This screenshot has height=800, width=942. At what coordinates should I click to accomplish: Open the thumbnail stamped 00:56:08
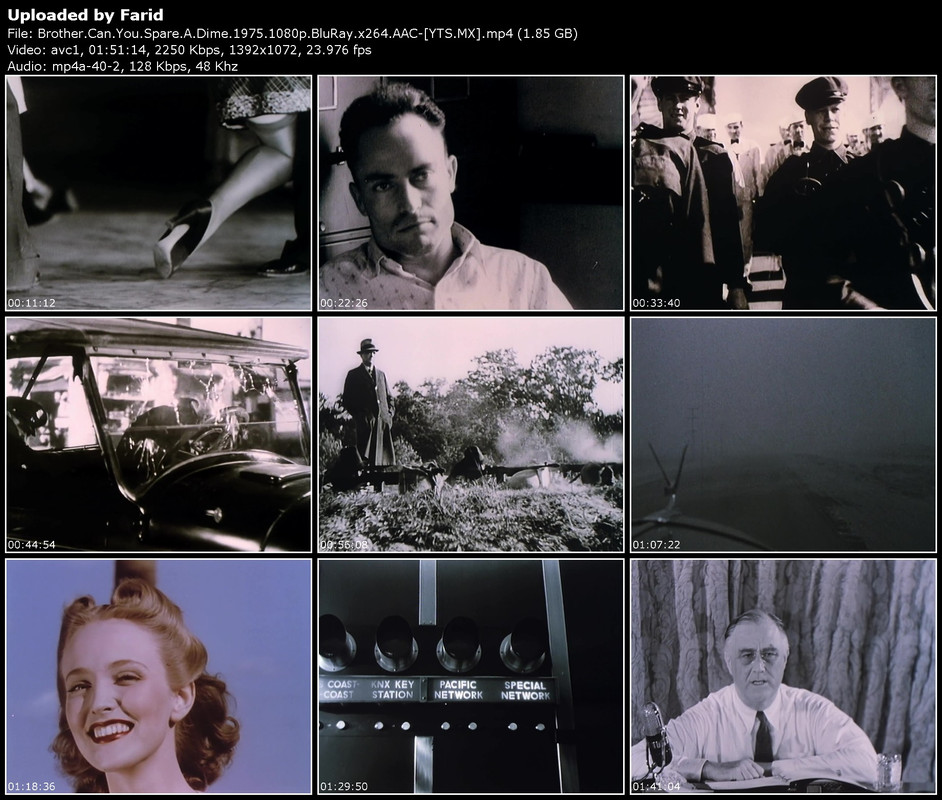[471, 435]
